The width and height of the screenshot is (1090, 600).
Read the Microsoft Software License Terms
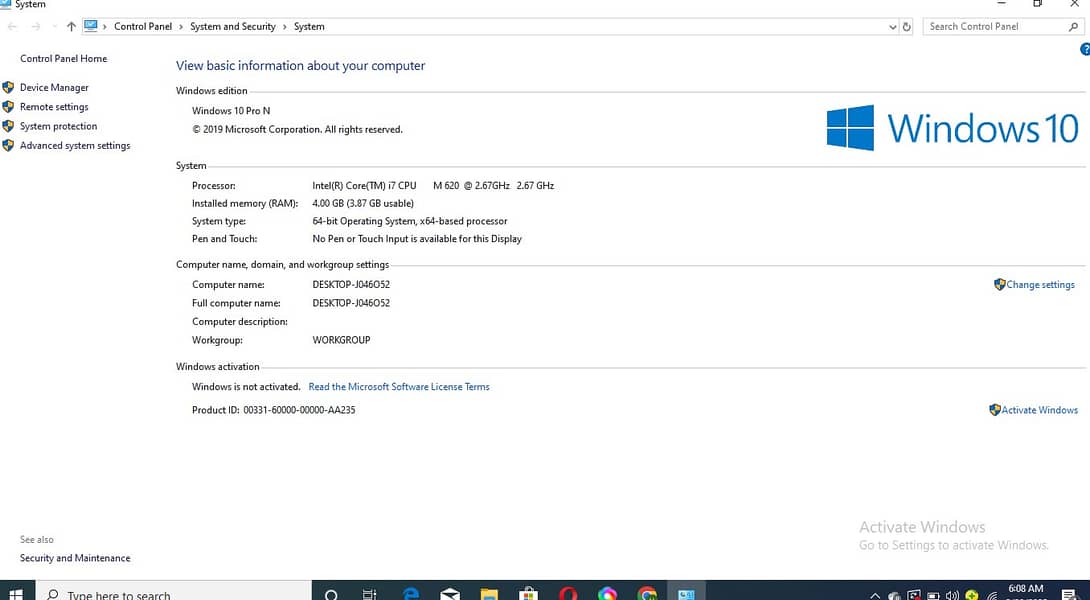click(x=399, y=387)
